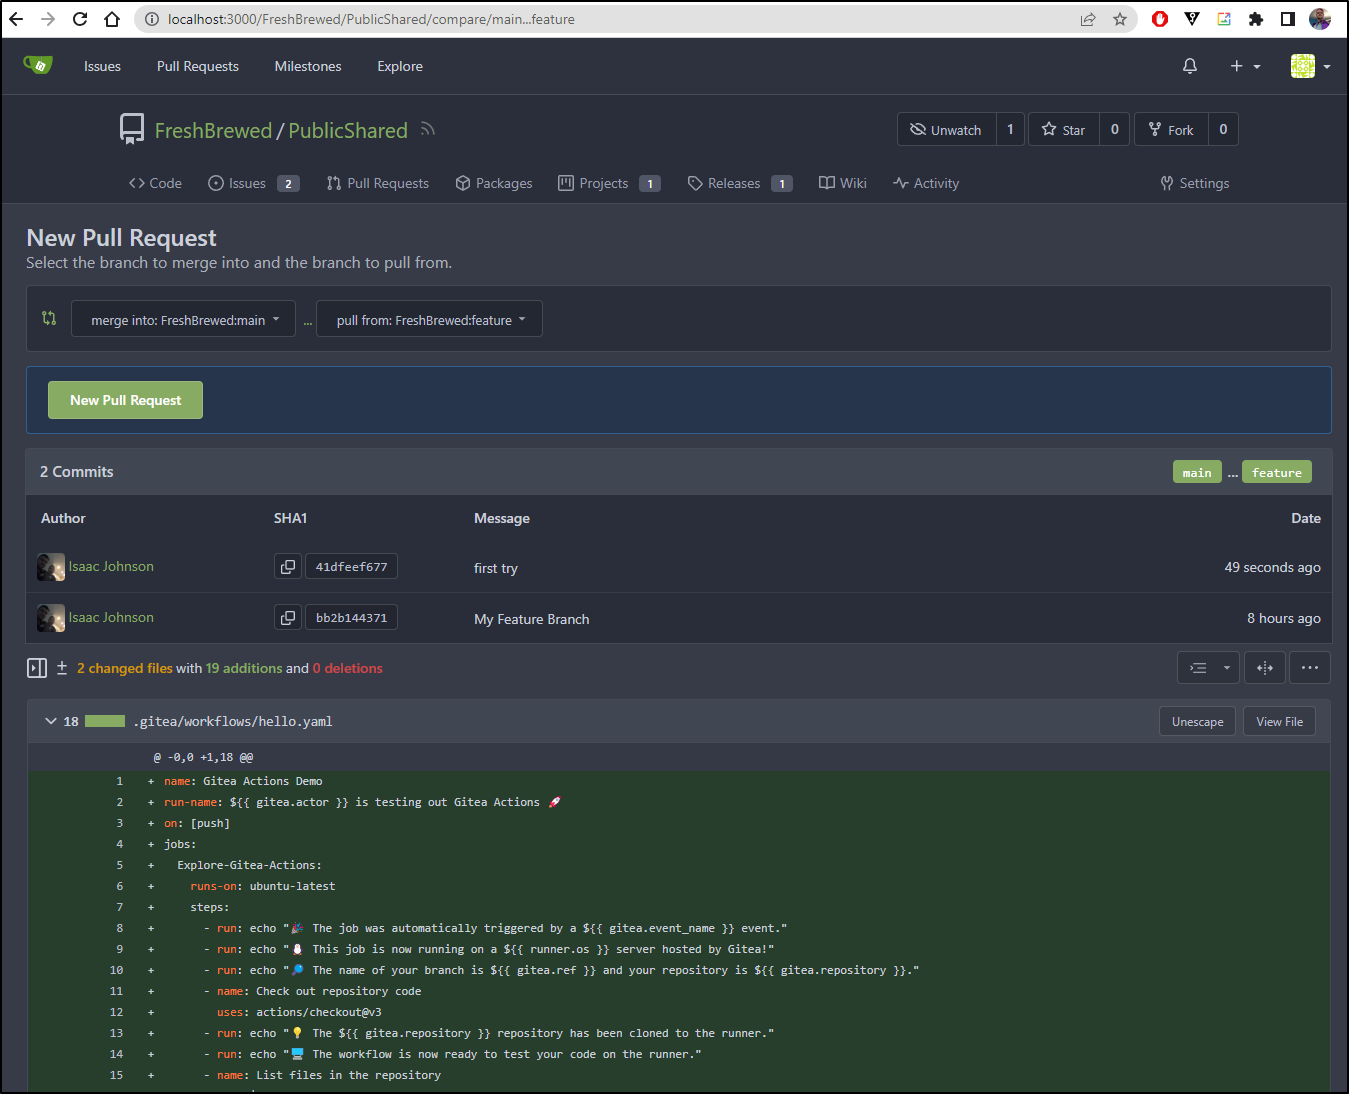Reload the page

point(80,19)
